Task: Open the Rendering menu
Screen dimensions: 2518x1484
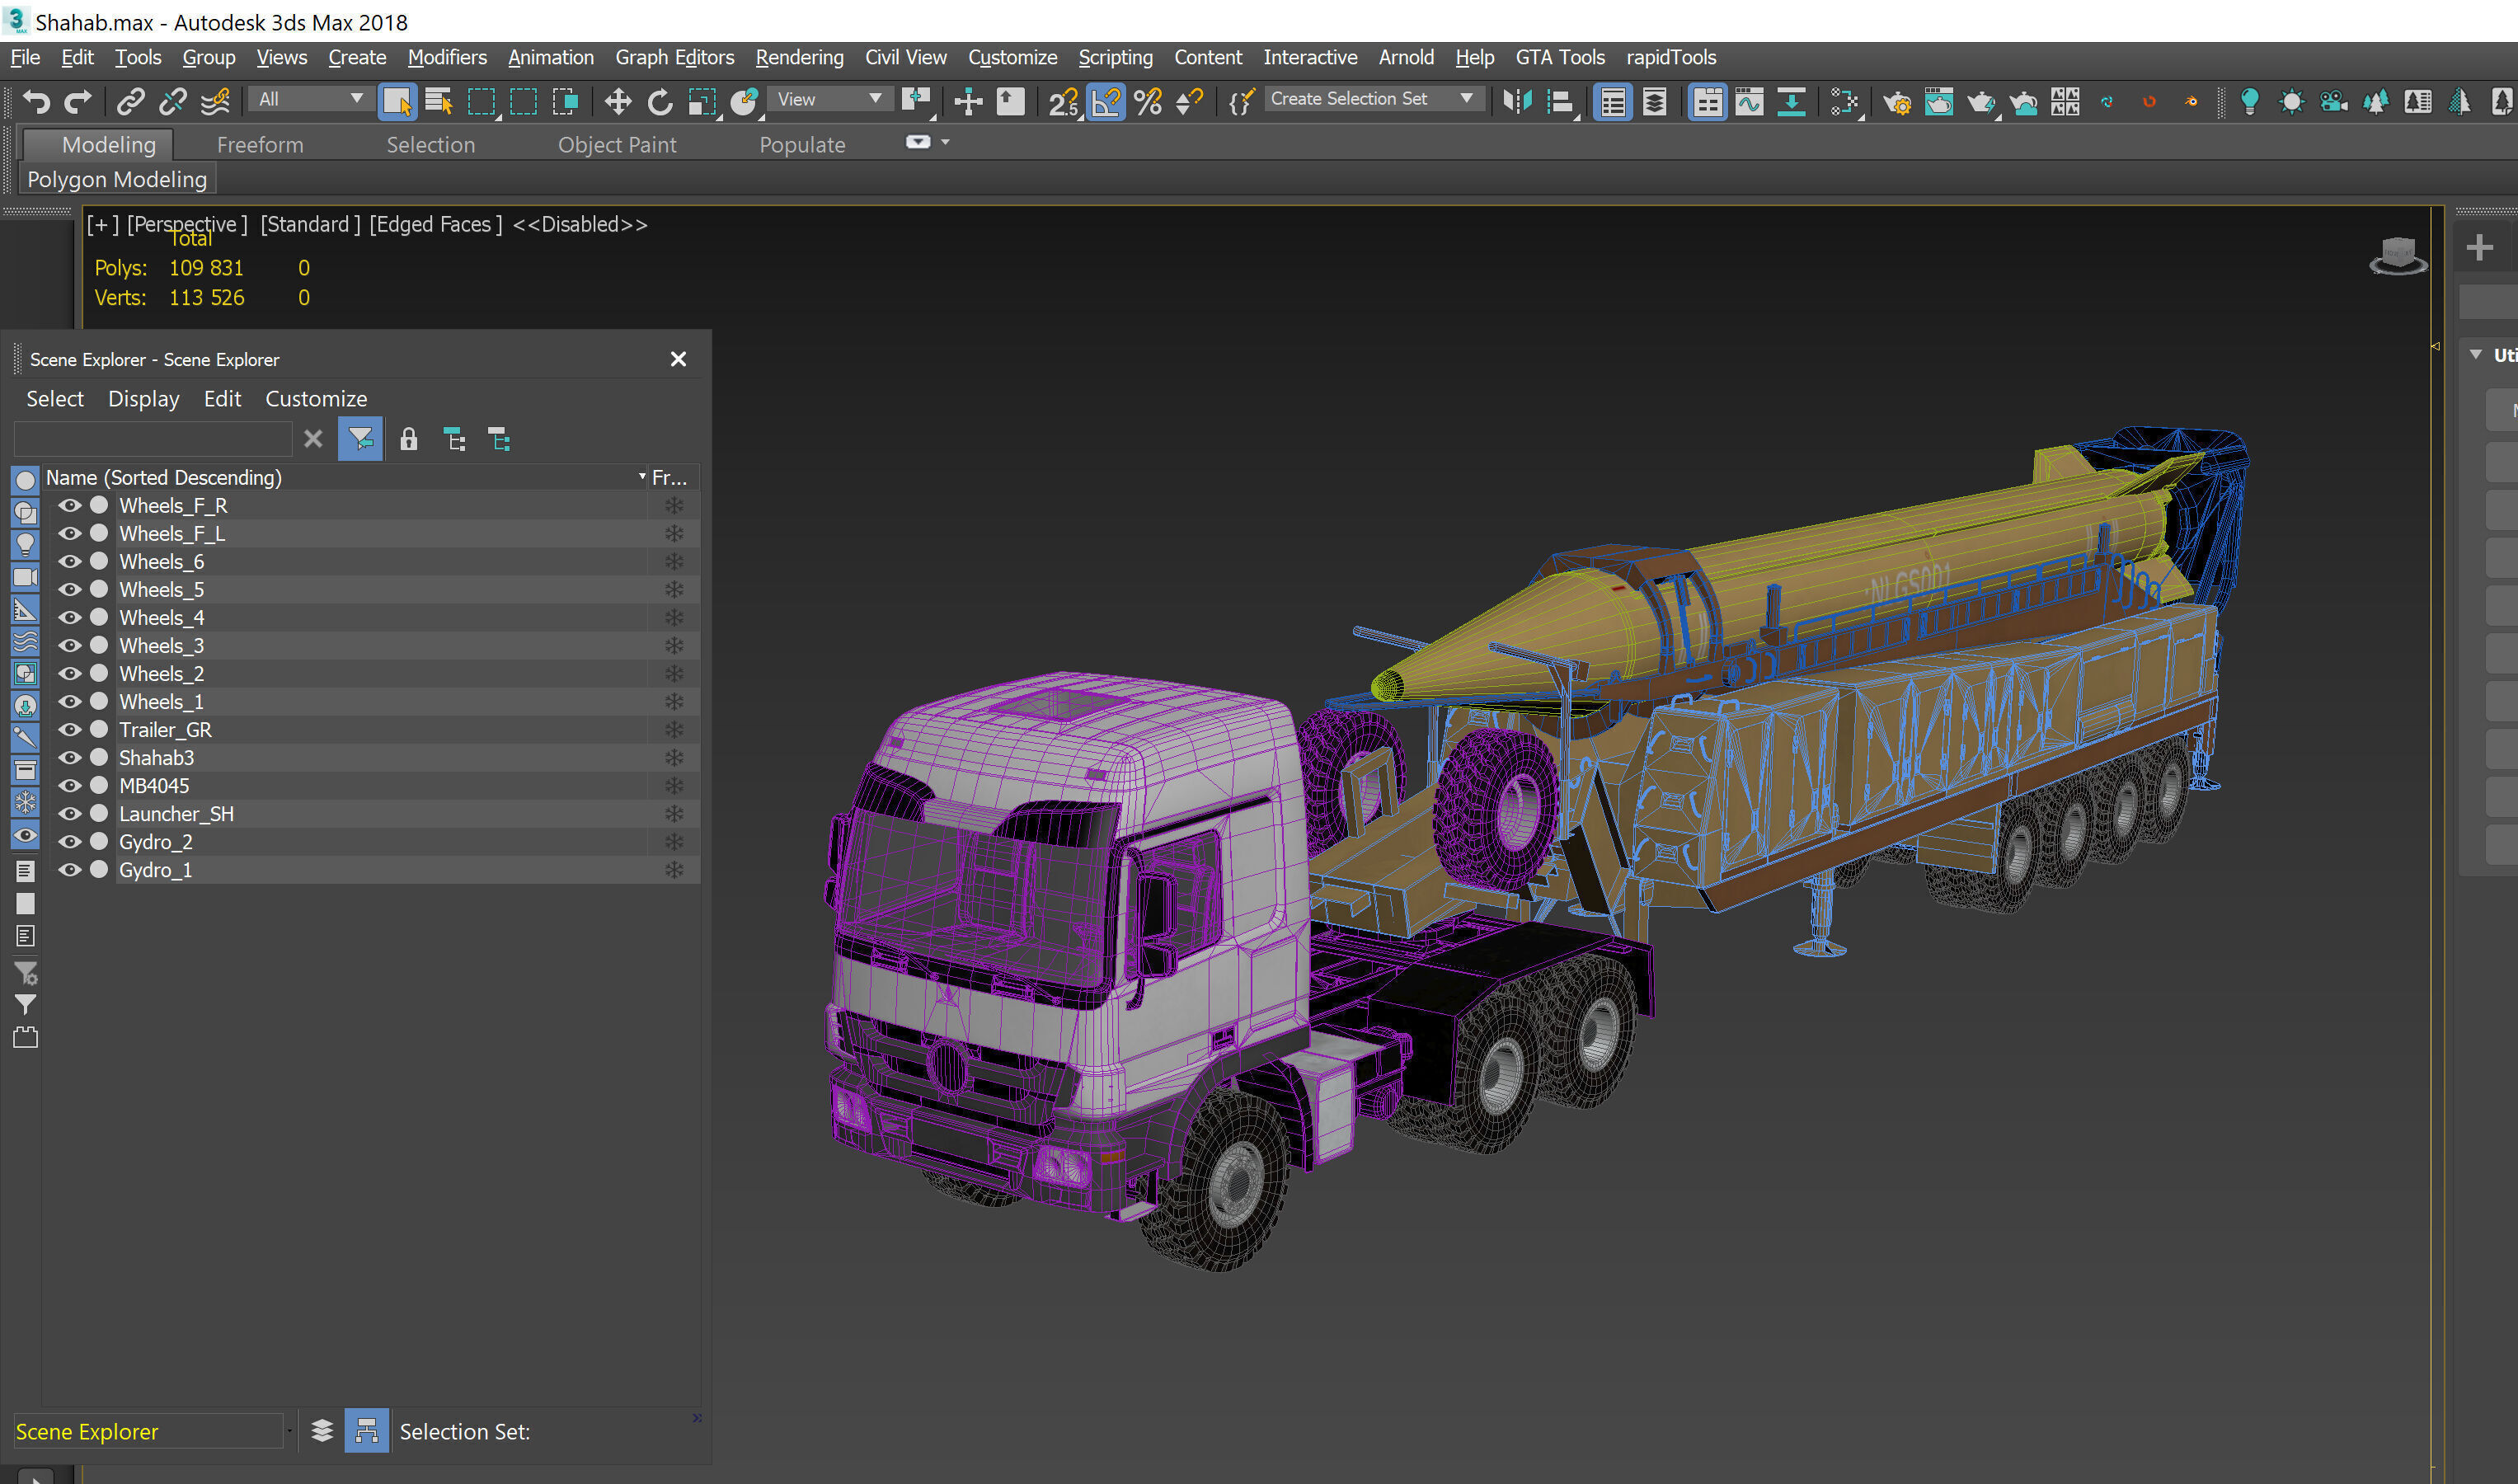Action: click(799, 57)
